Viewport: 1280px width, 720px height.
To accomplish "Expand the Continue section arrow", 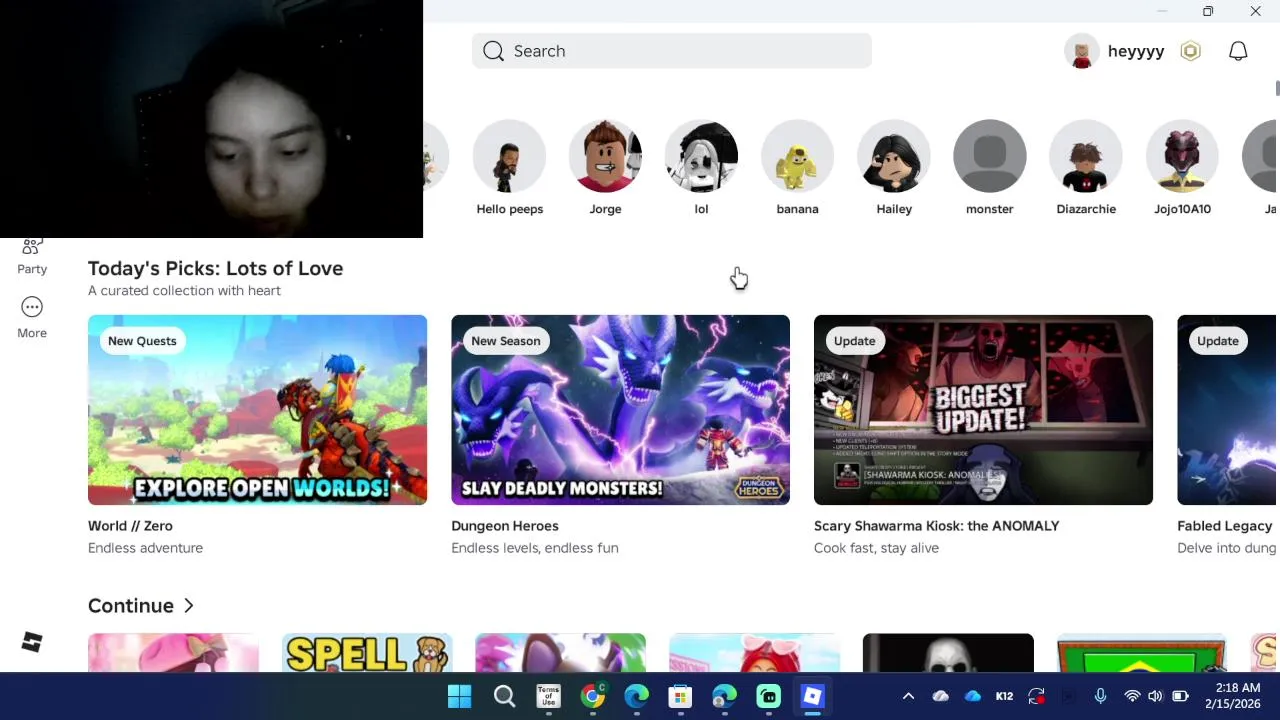I will (188, 606).
